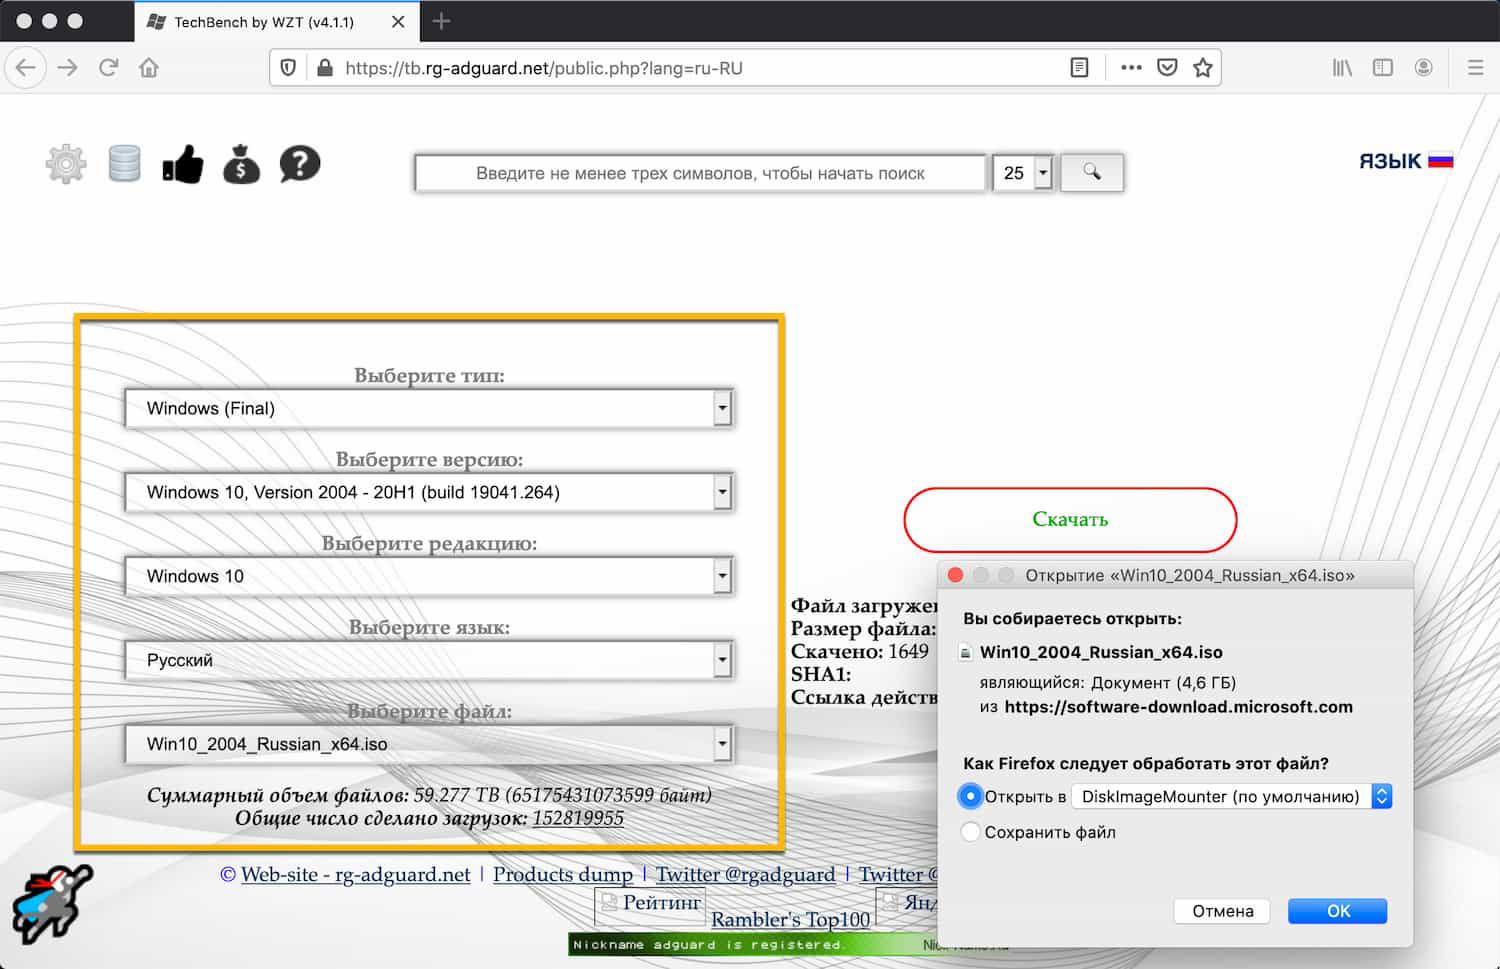
Task: Open page actions three-dot menu
Action: pos(1131,68)
